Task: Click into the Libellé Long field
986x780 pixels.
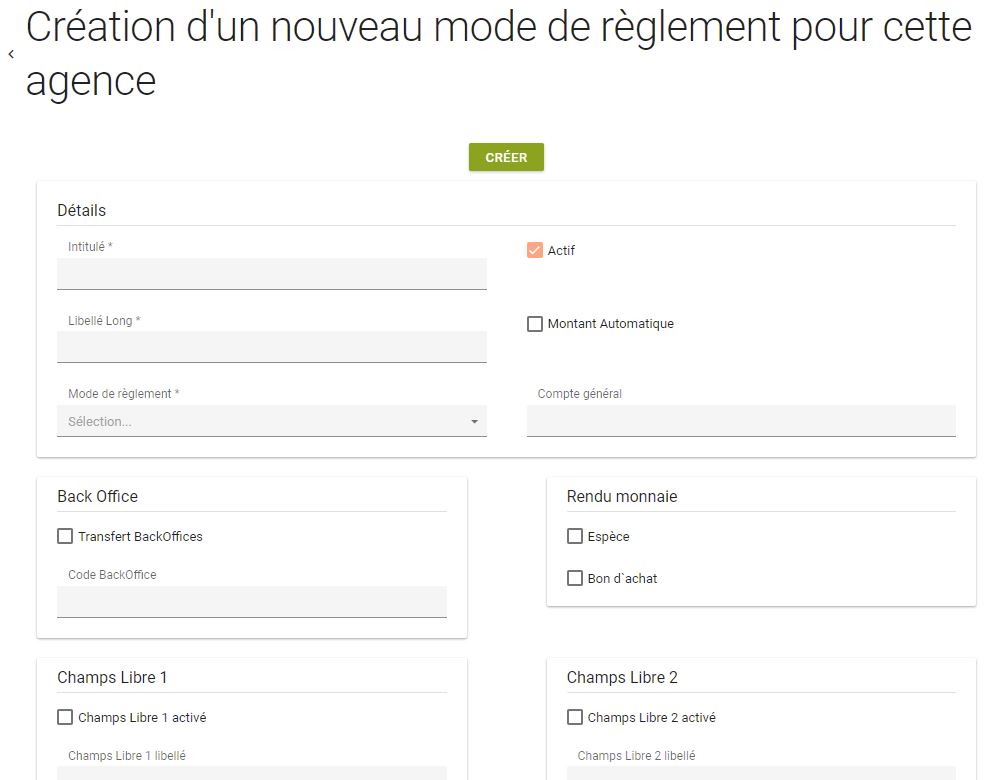Action: 271,346
